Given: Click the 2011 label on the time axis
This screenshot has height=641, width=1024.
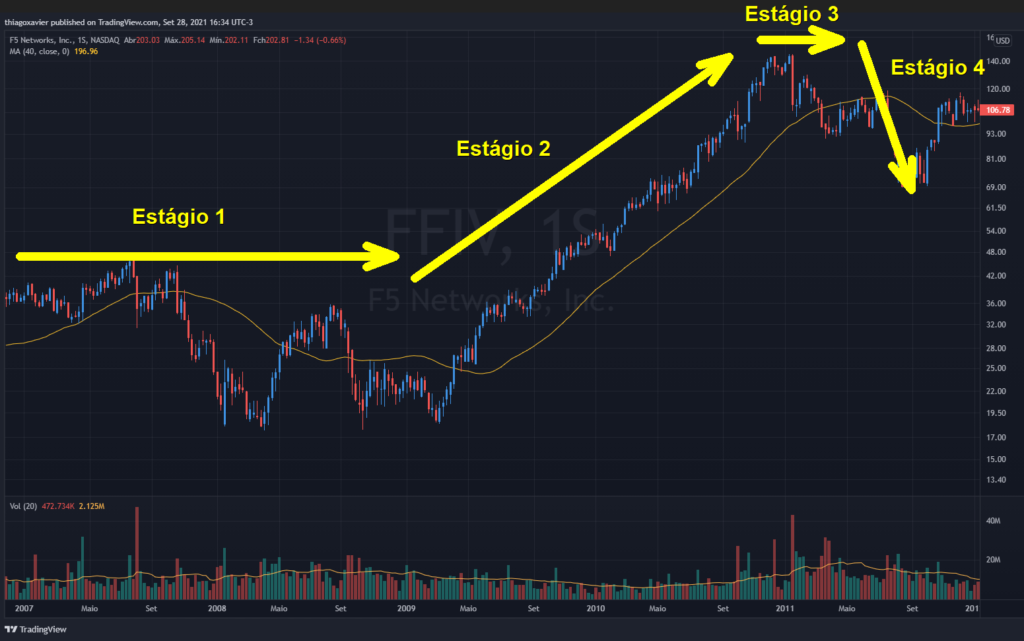Looking at the screenshot, I should coord(785,608).
